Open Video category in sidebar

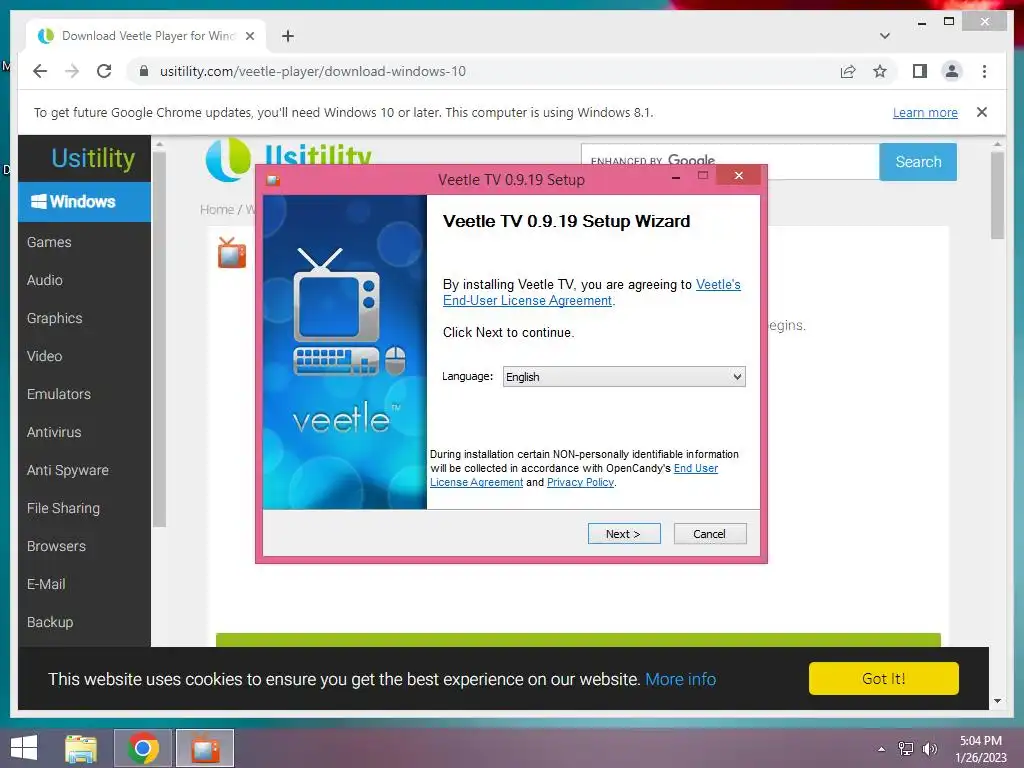[x=44, y=356]
